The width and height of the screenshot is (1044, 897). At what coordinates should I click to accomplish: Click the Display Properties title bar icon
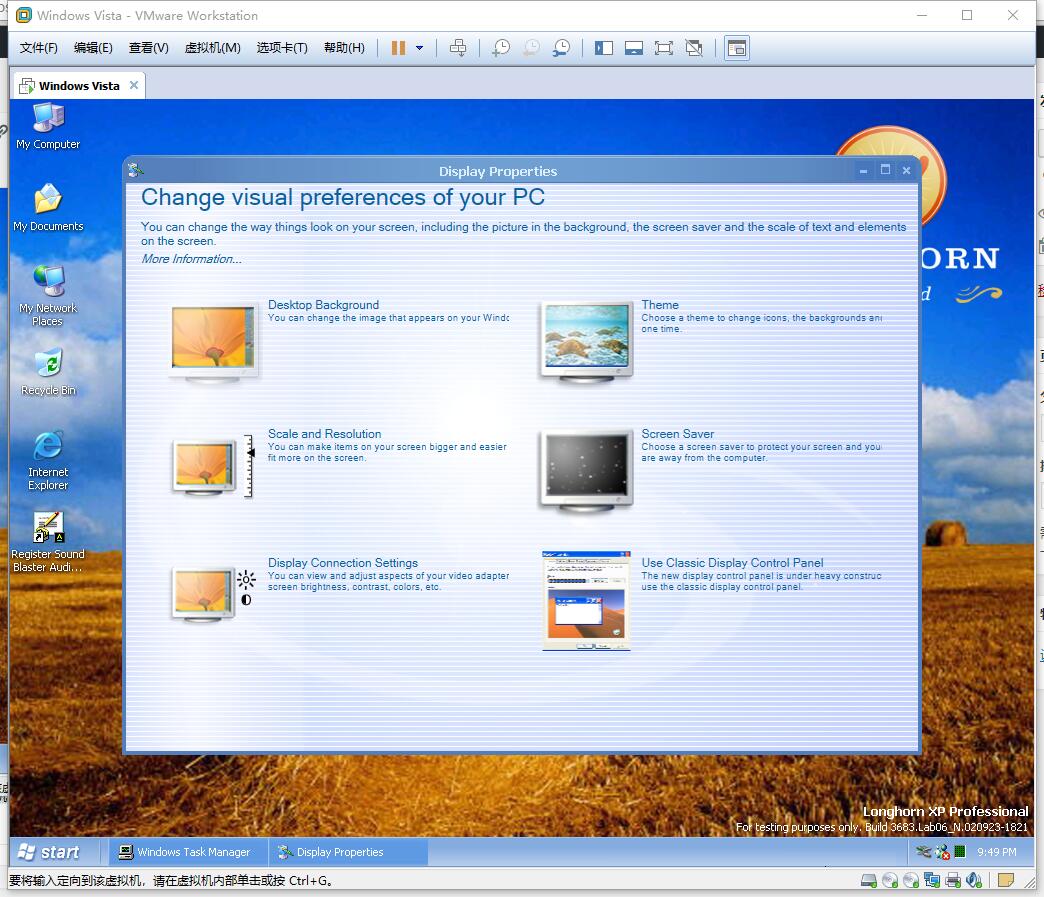pos(135,170)
